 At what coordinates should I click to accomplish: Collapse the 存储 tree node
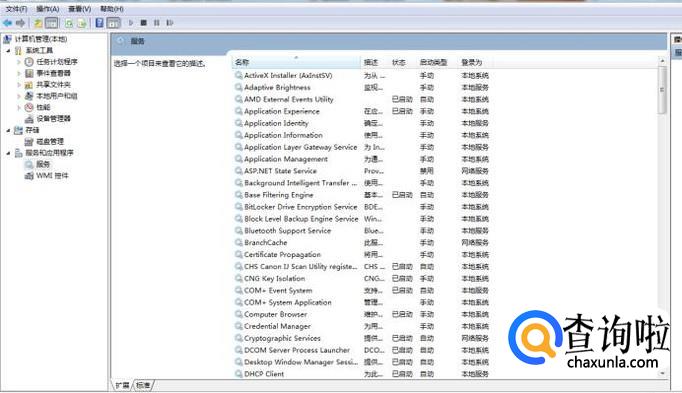pos(8,130)
